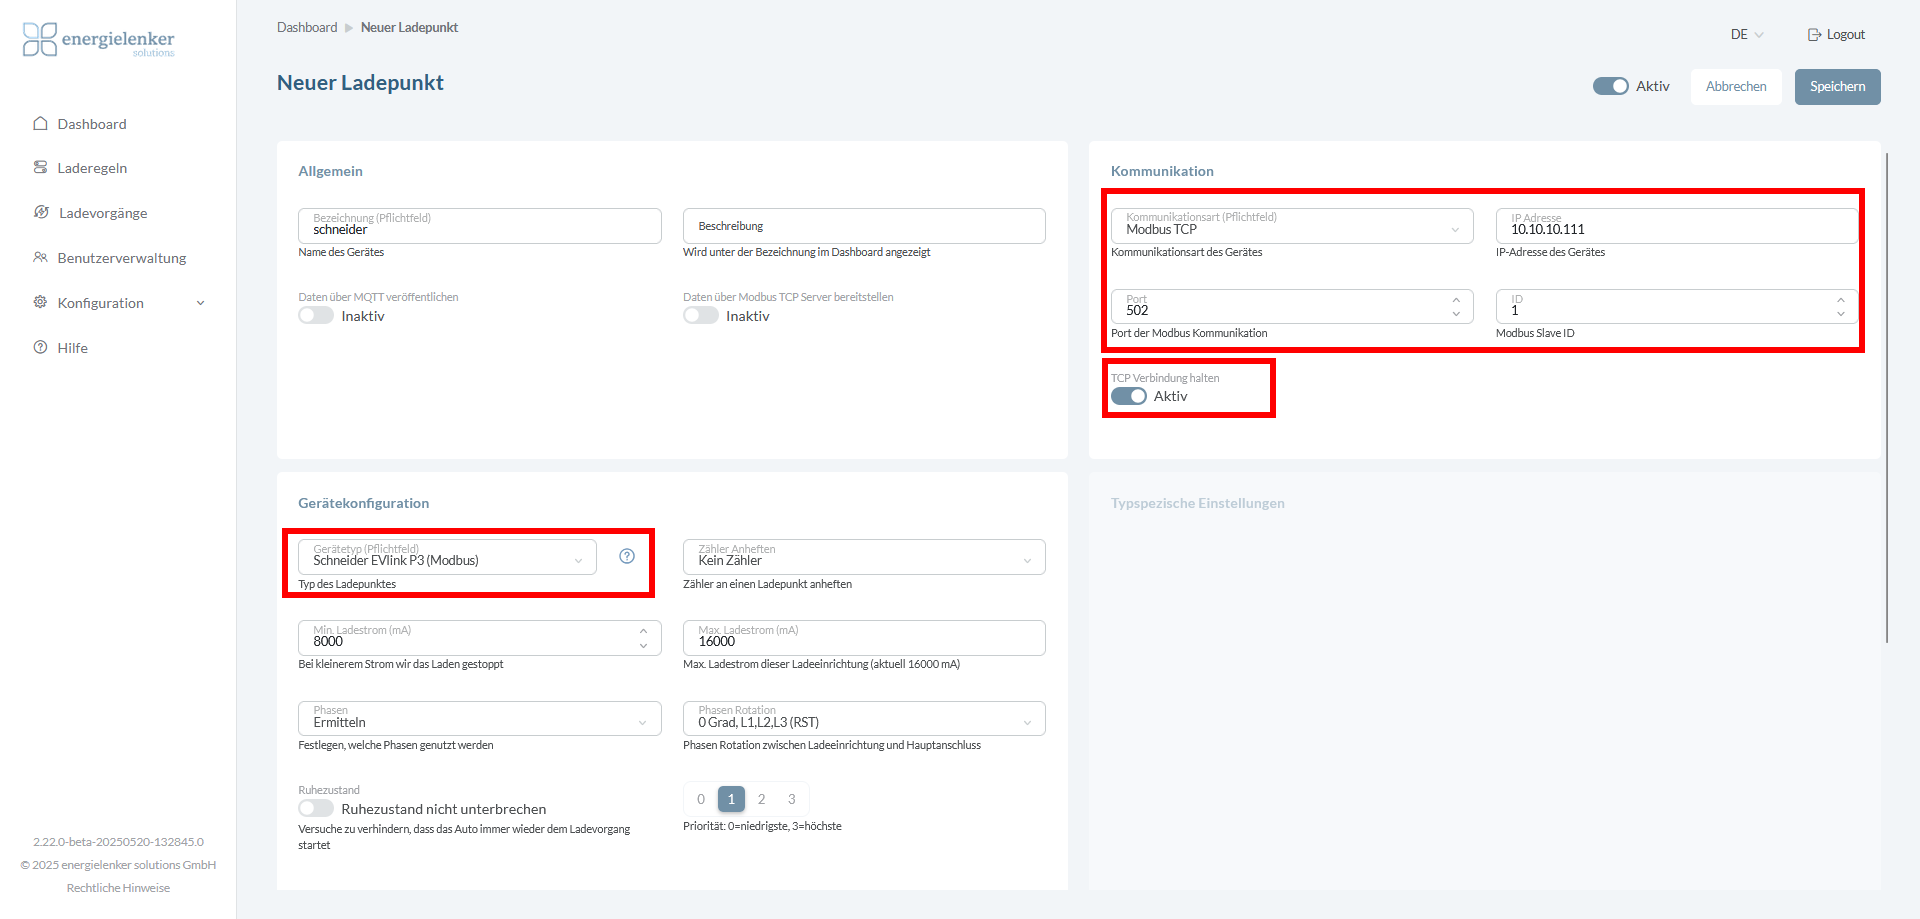Screen dimensions: 1920x919
Task: Click the Benutzerverwaltung users icon
Action: 40,258
